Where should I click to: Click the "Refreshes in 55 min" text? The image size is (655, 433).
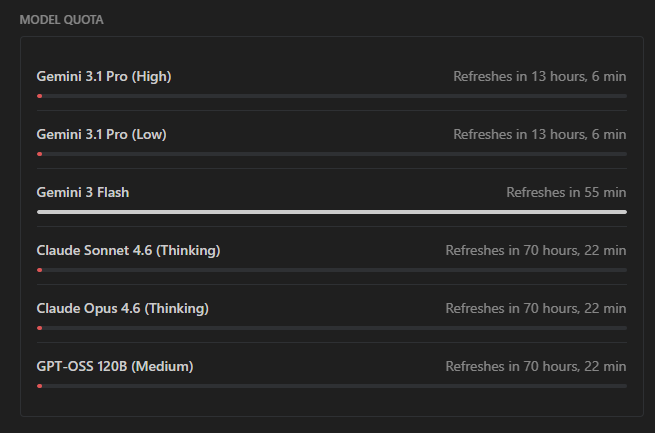pyautogui.click(x=566, y=192)
